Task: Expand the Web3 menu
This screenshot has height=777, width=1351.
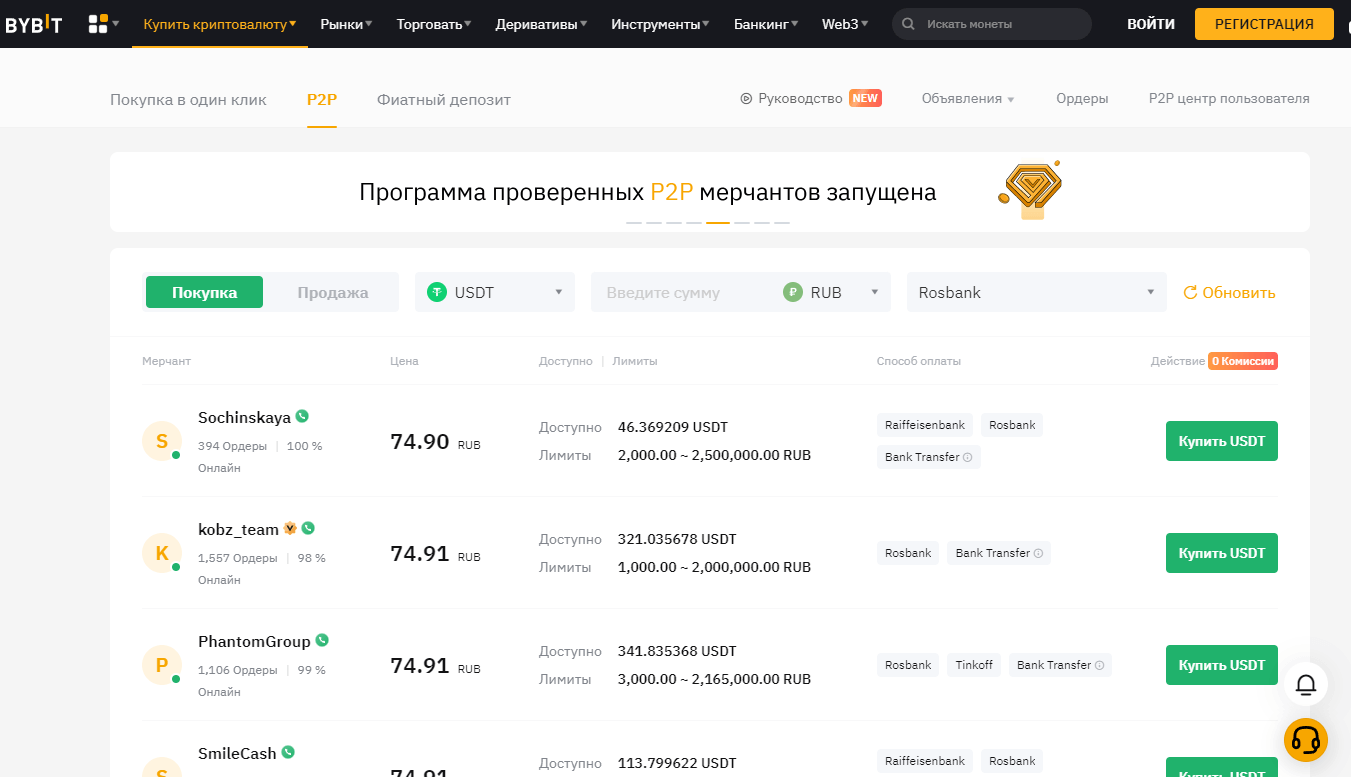Action: (x=845, y=23)
